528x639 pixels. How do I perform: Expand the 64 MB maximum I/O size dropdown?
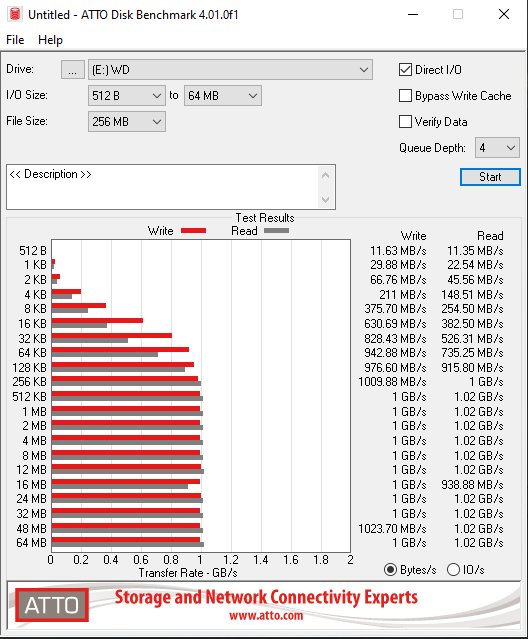(x=223, y=96)
